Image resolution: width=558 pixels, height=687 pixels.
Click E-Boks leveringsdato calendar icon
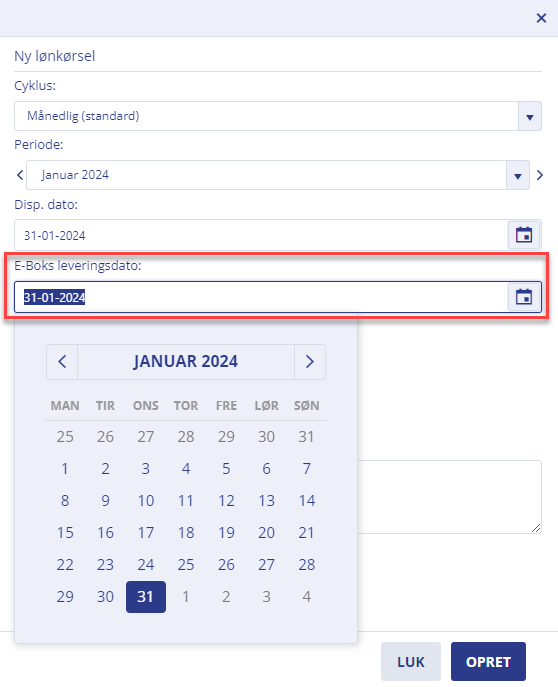[524, 297]
